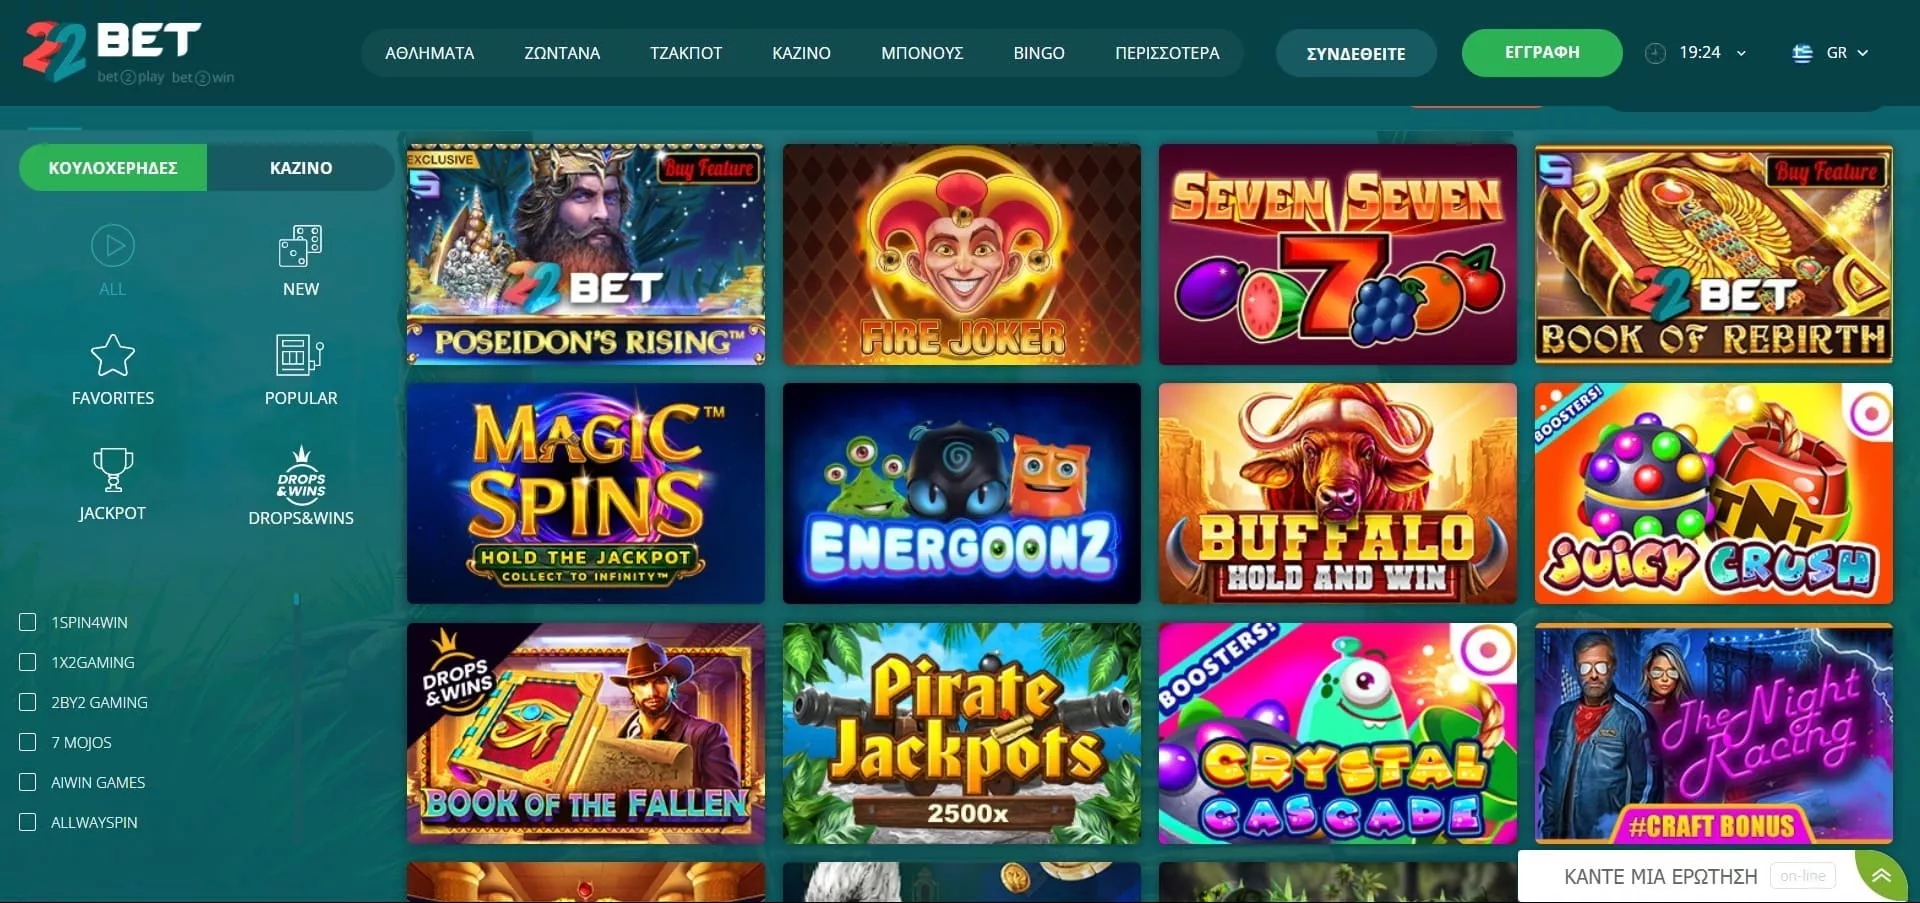
Task: Open the Fire Joker game thumbnail
Action: pos(962,254)
